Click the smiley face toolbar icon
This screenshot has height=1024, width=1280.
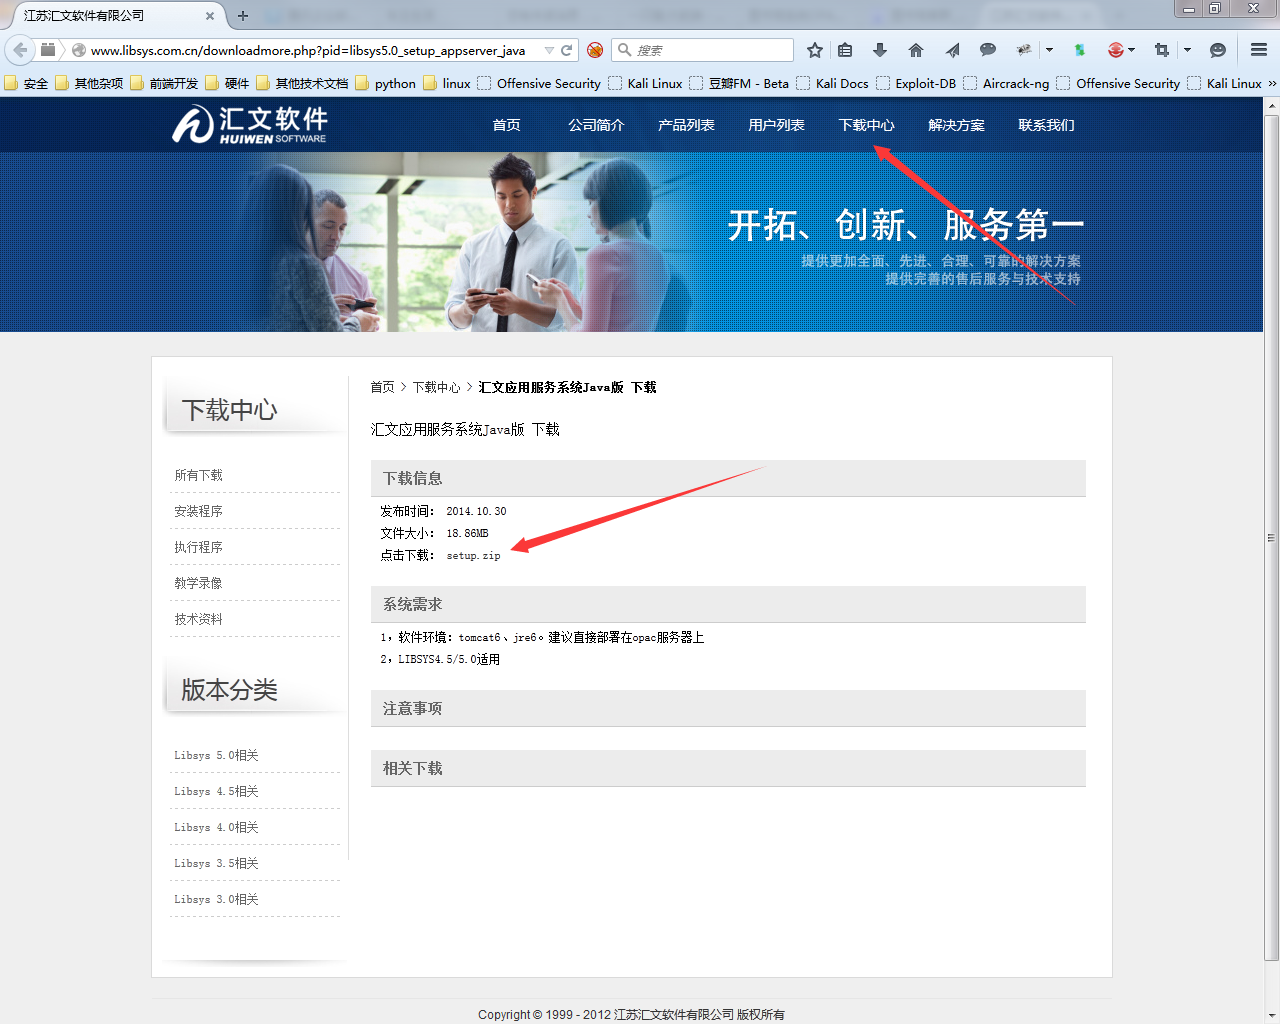(1218, 50)
